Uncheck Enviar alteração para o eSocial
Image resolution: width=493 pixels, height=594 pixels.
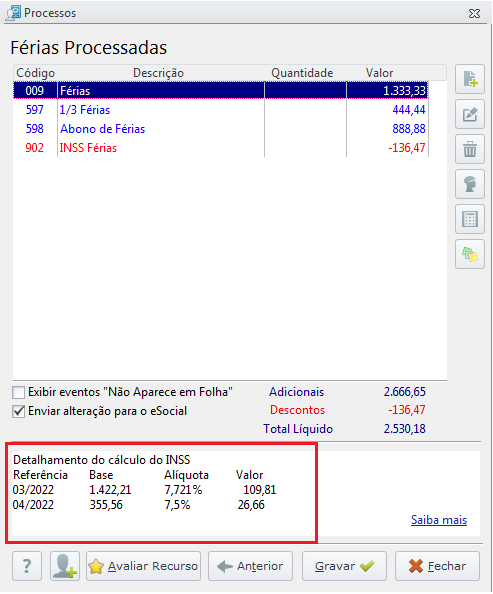click(19, 411)
